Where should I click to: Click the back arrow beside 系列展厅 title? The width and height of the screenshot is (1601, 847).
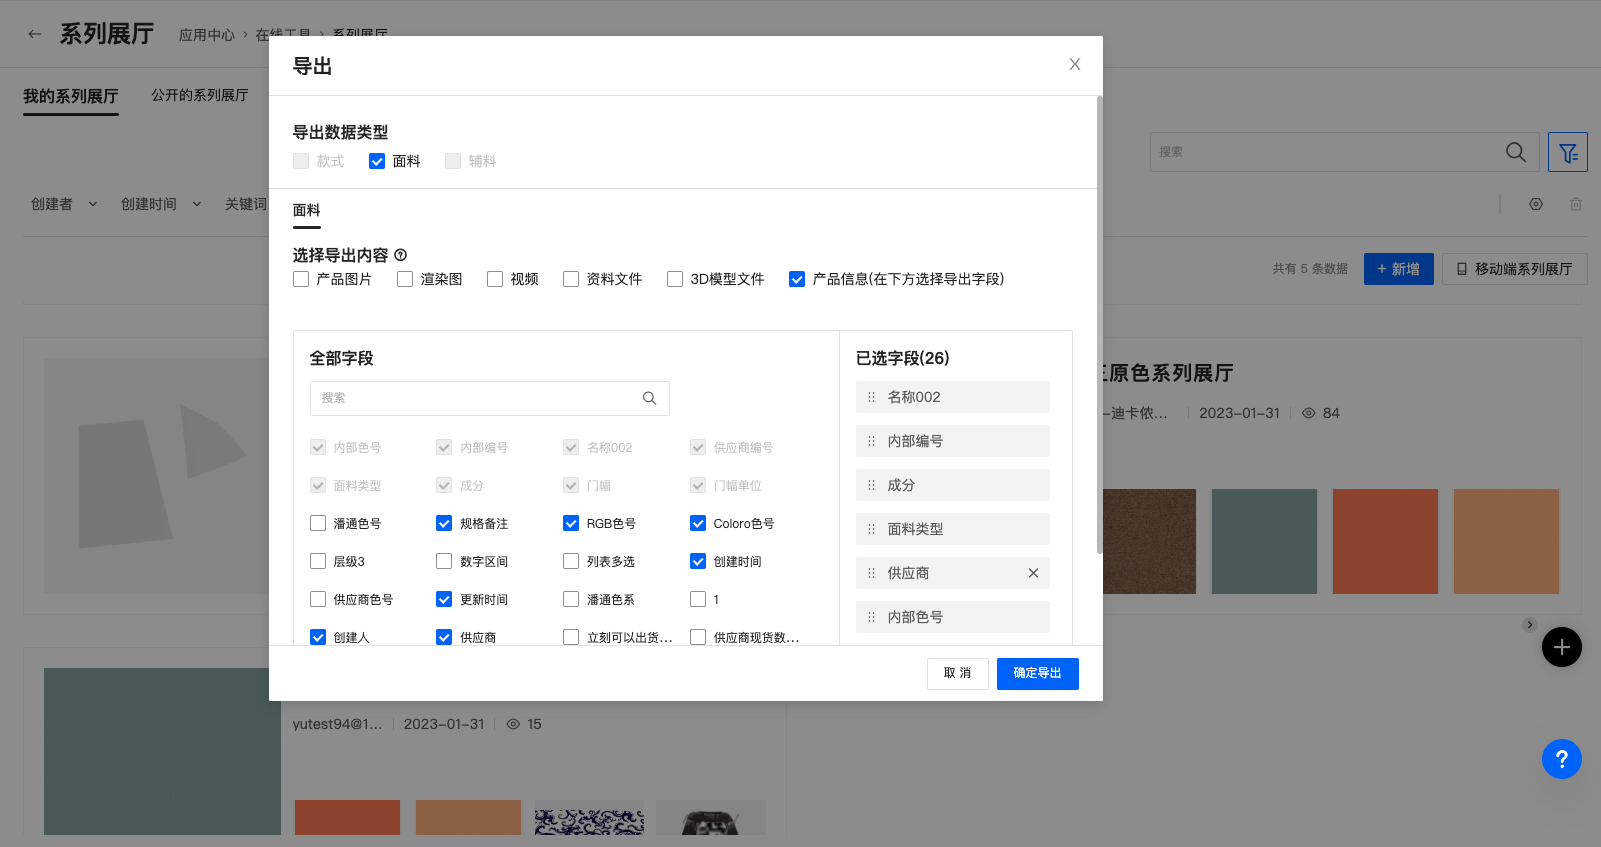point(35,34)
